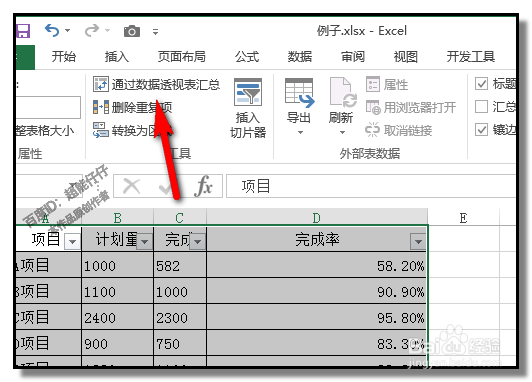Click the table name input box
Viewport: 532px width, 382px height.
[x=48, y=107]
